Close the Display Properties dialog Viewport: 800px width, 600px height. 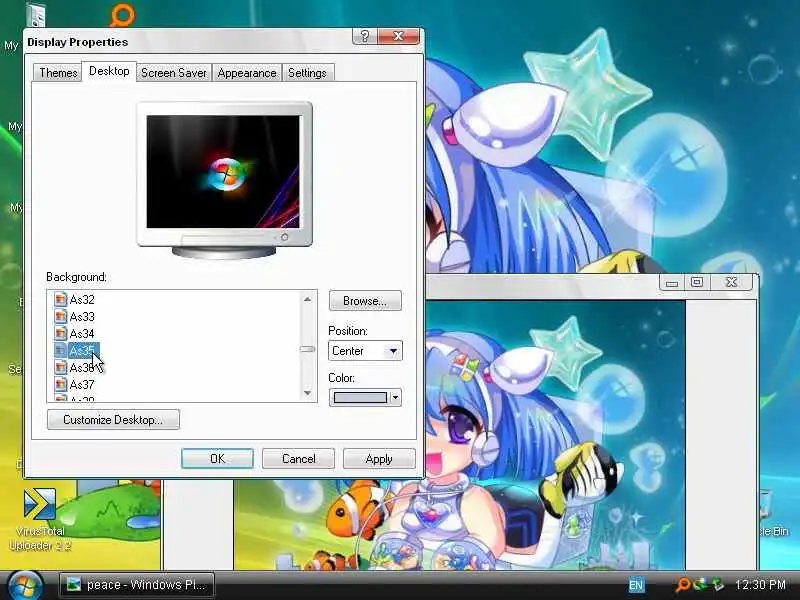399,36
